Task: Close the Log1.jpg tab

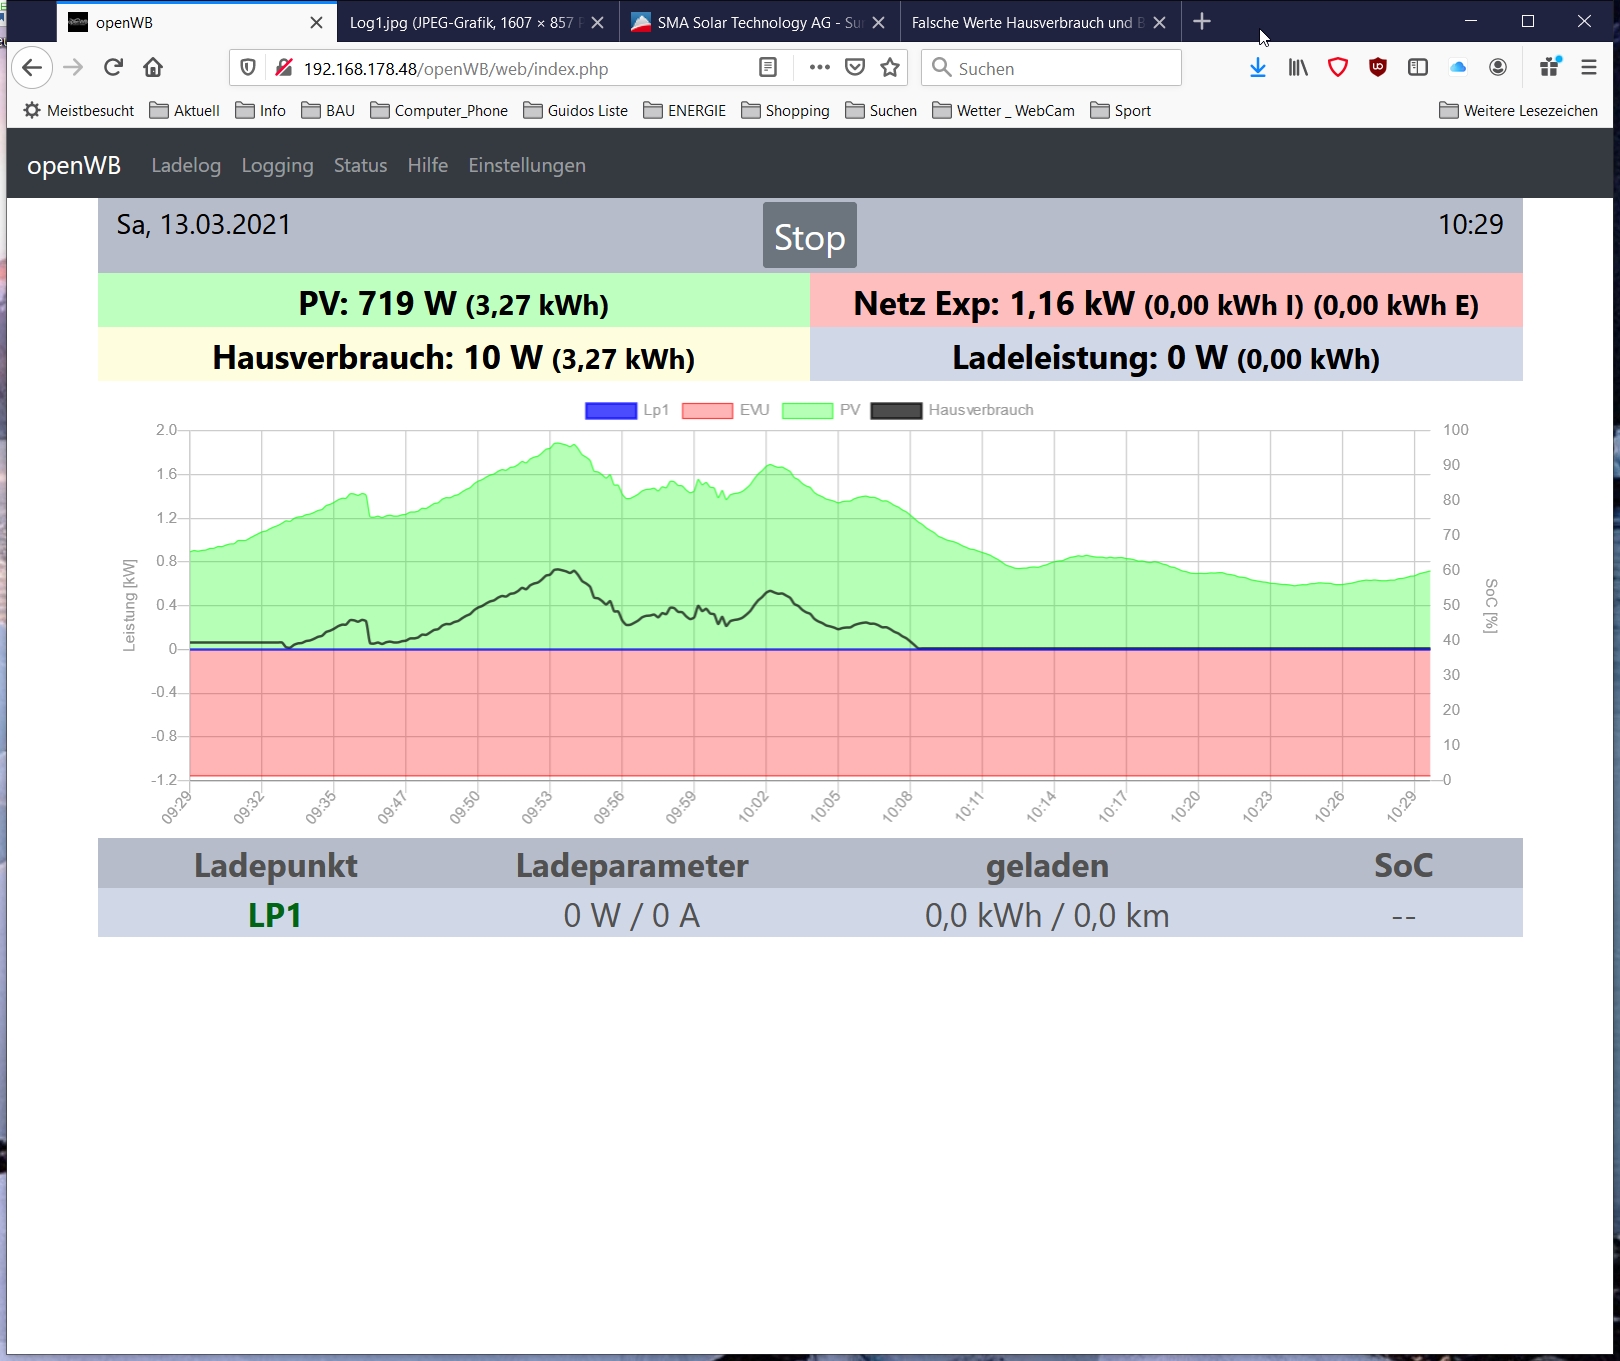Action: point(597,22)
